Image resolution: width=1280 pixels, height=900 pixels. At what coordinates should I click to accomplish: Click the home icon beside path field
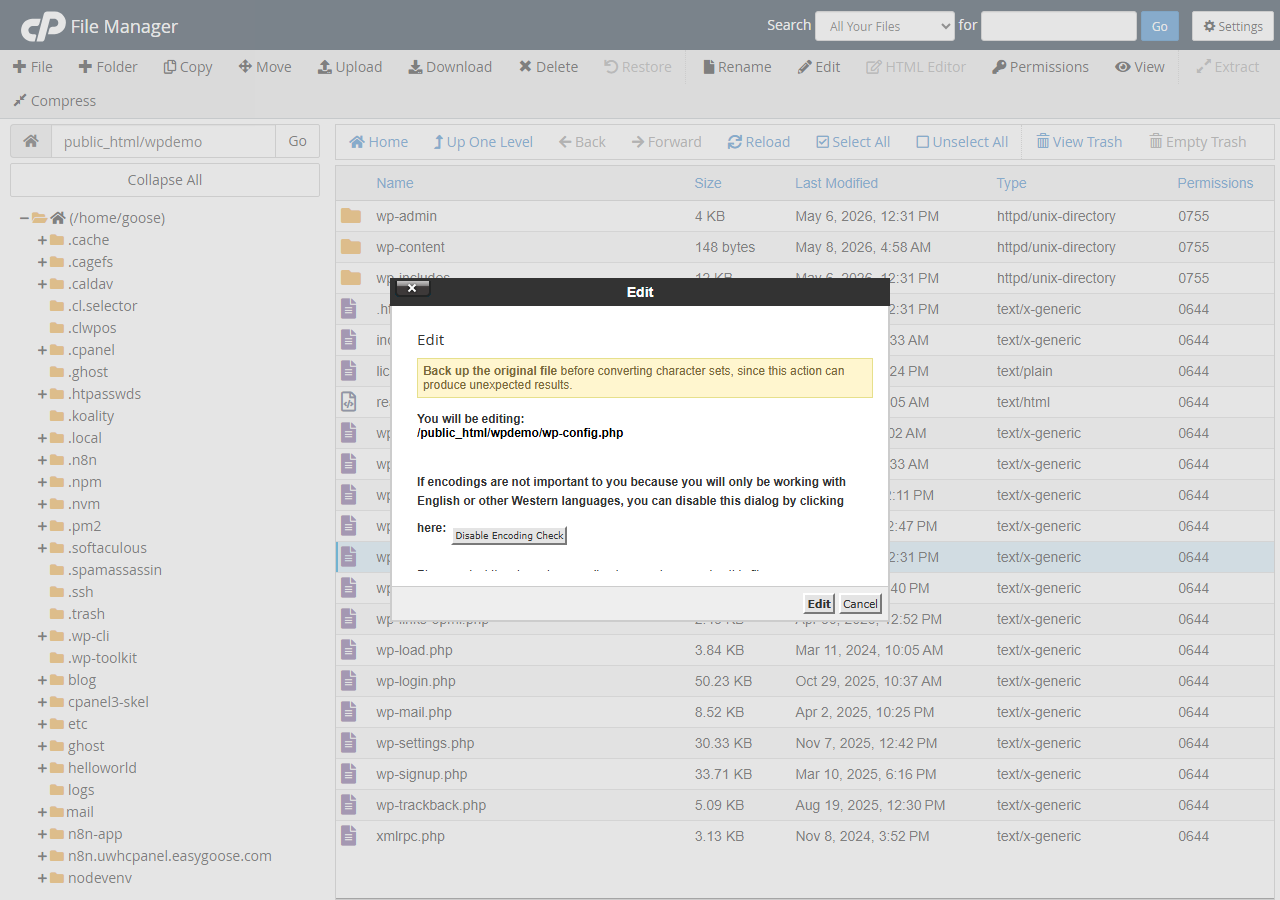tap(31, 141)
